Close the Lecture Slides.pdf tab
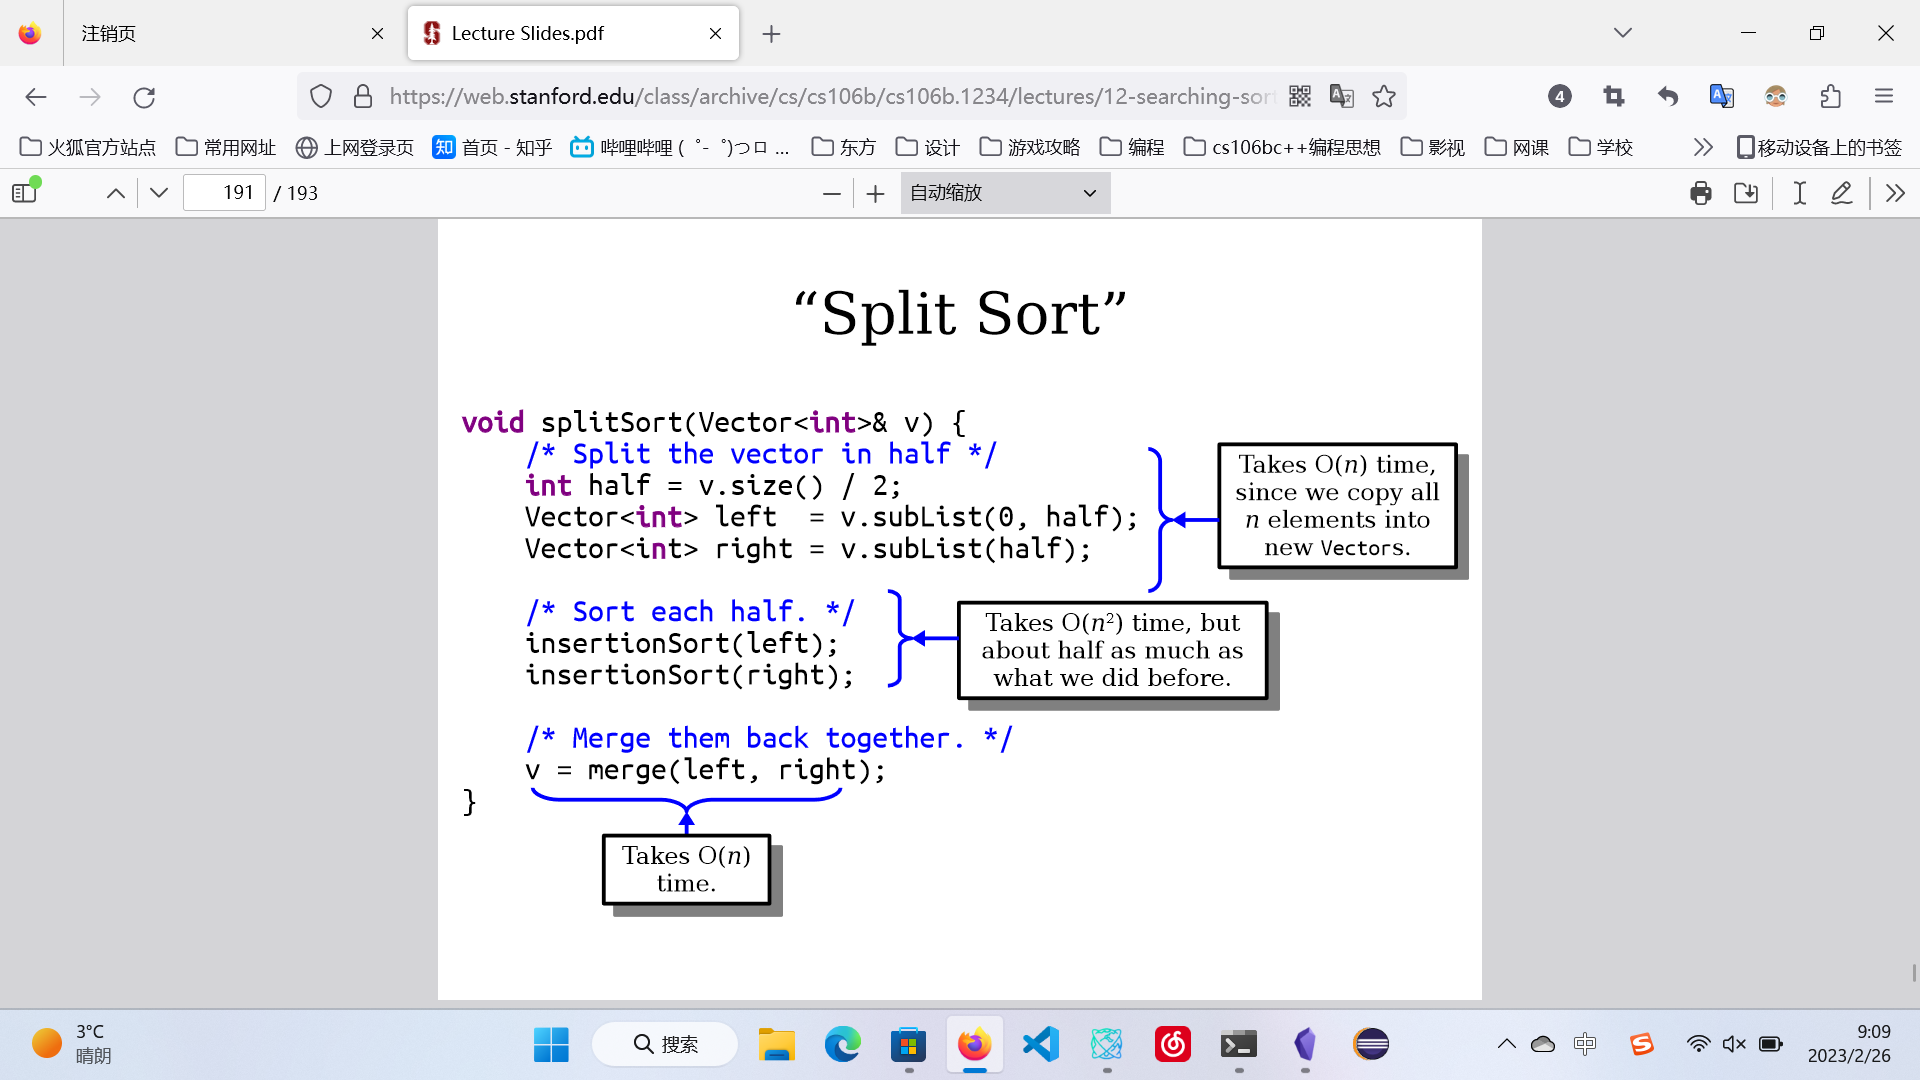The image size is (1920, 1080). (x=715, y=33)
